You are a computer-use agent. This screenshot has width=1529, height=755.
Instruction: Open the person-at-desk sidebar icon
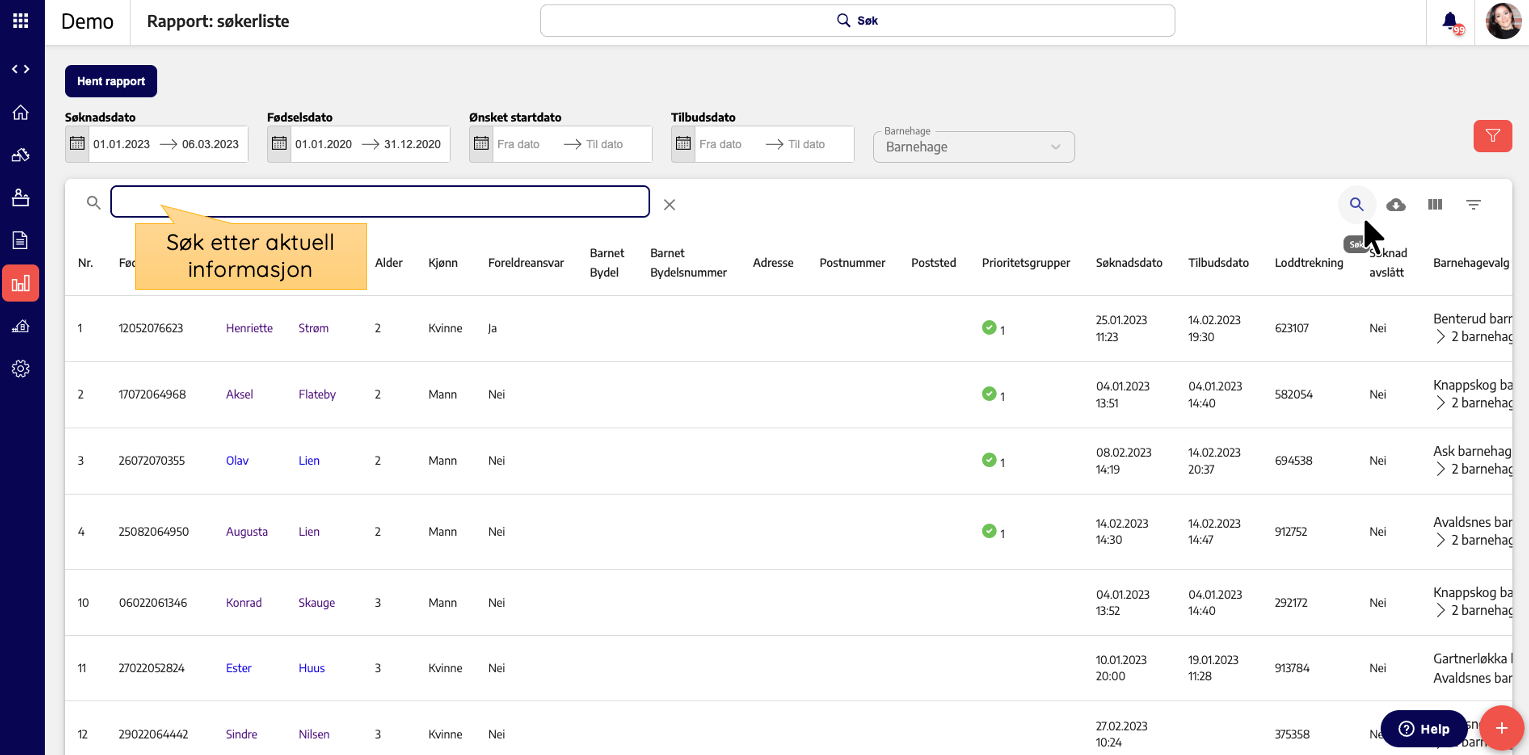pyautogui.click(x=20, y=197)
